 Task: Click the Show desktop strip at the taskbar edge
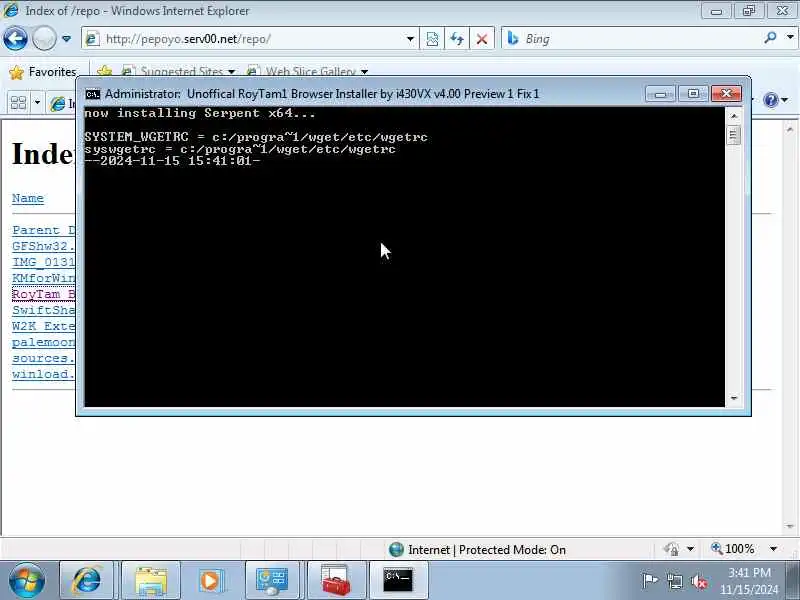coord(794,580)
